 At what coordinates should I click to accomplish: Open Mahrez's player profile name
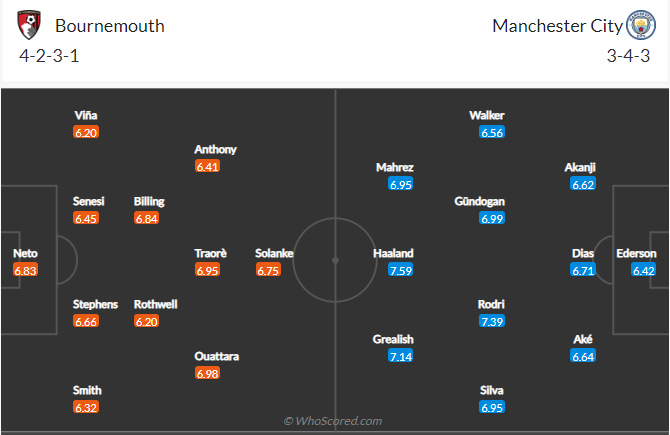click(394, 168)
